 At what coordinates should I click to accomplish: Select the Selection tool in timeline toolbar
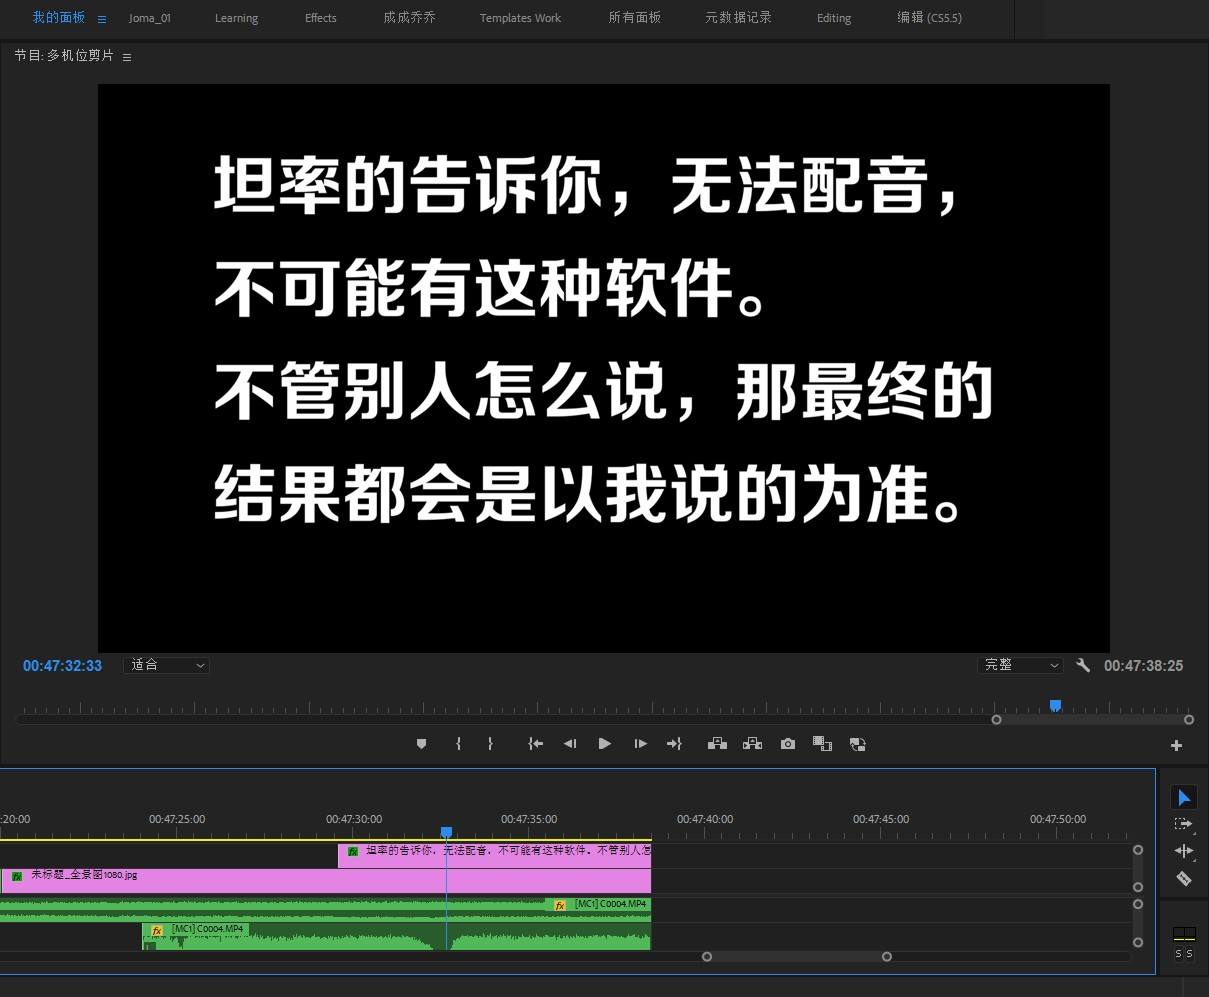click(1184, 797)
